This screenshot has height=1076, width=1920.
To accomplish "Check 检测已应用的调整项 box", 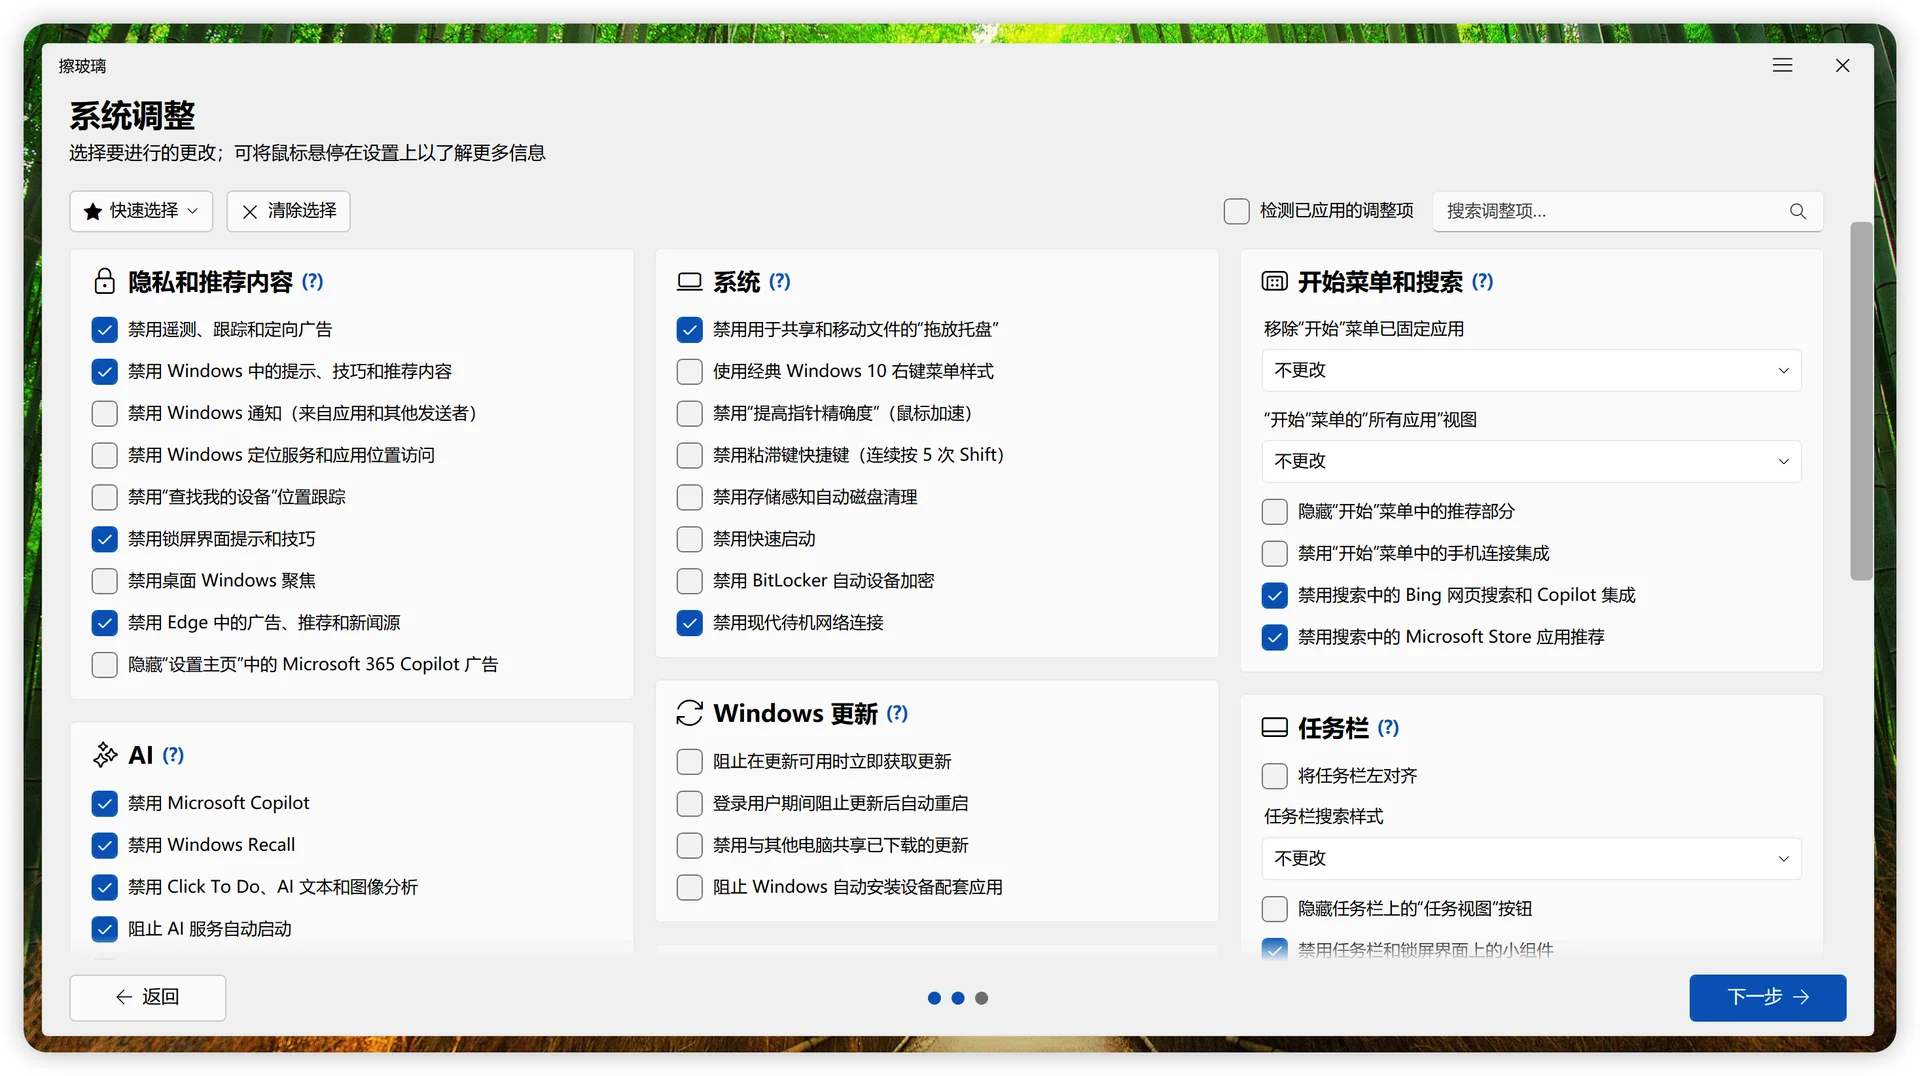I will click(x=1236, y=211).
